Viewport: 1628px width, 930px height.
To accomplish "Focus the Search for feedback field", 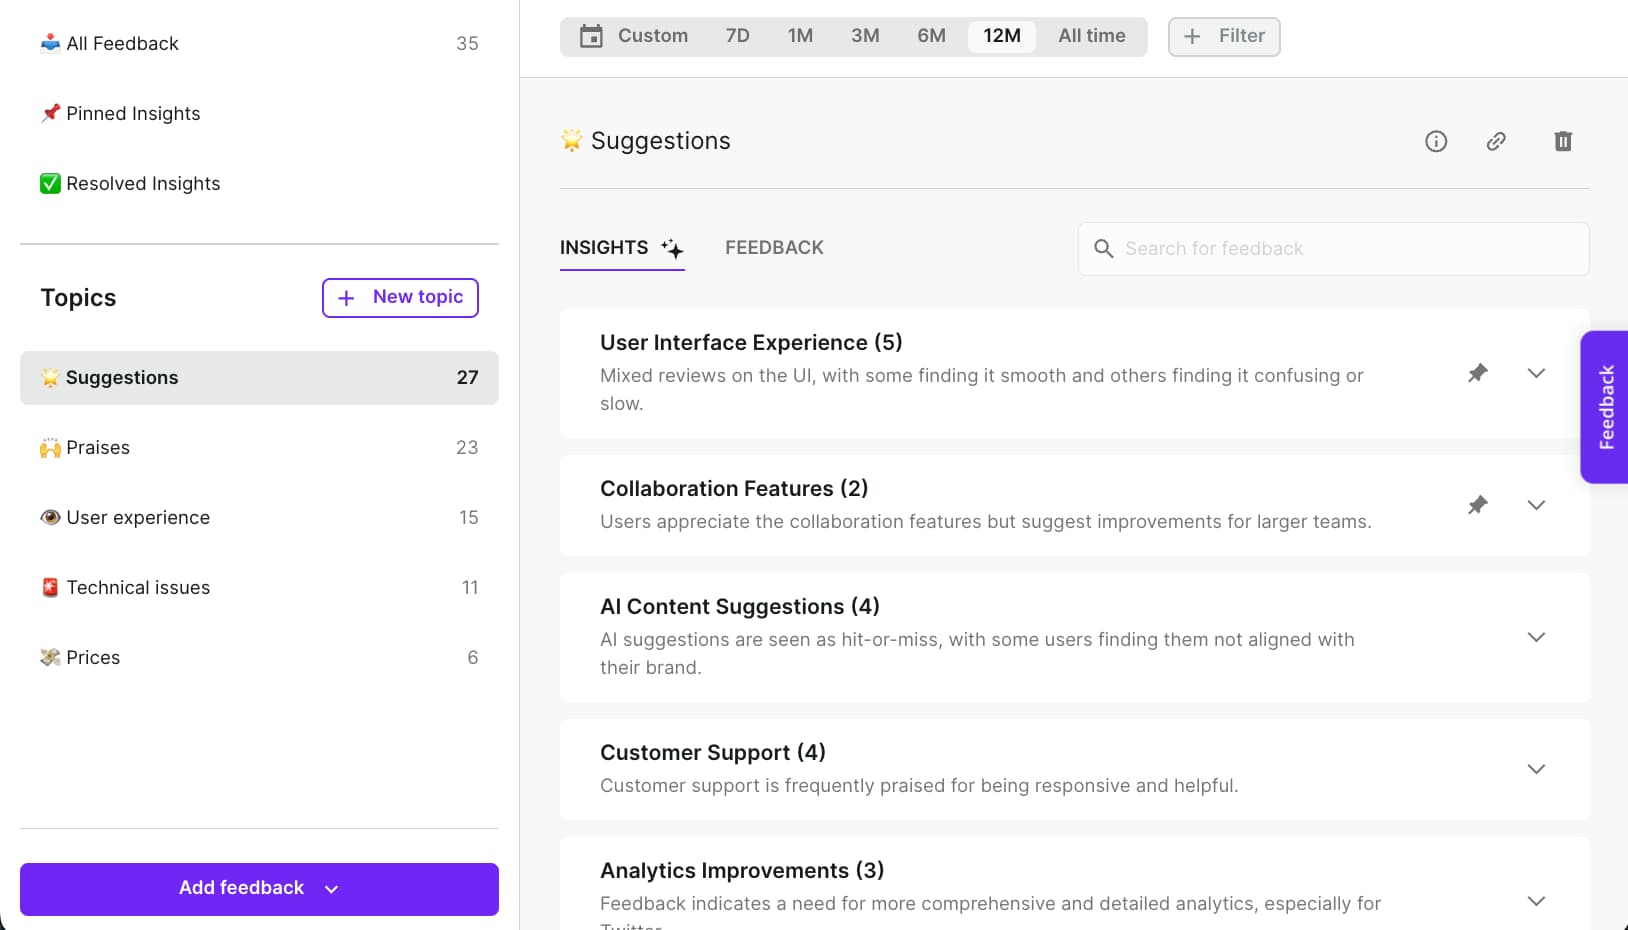I will coord(1333,249).
